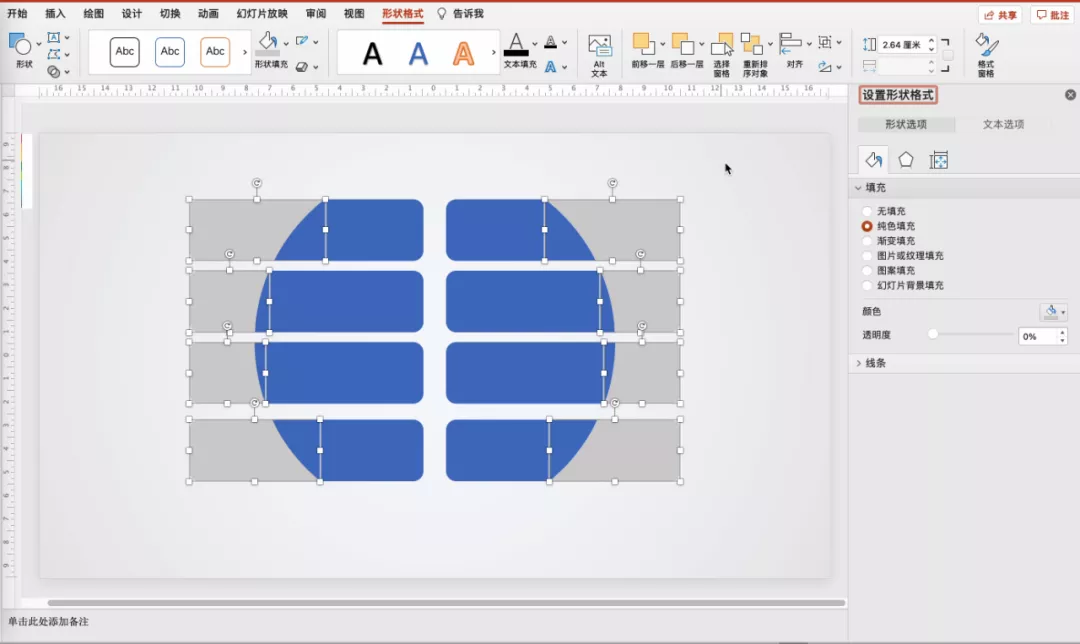Screen dimensions: 1080x644
Task: Click the 重新排序对象 reorder objects icon
Action: point(751,45)
